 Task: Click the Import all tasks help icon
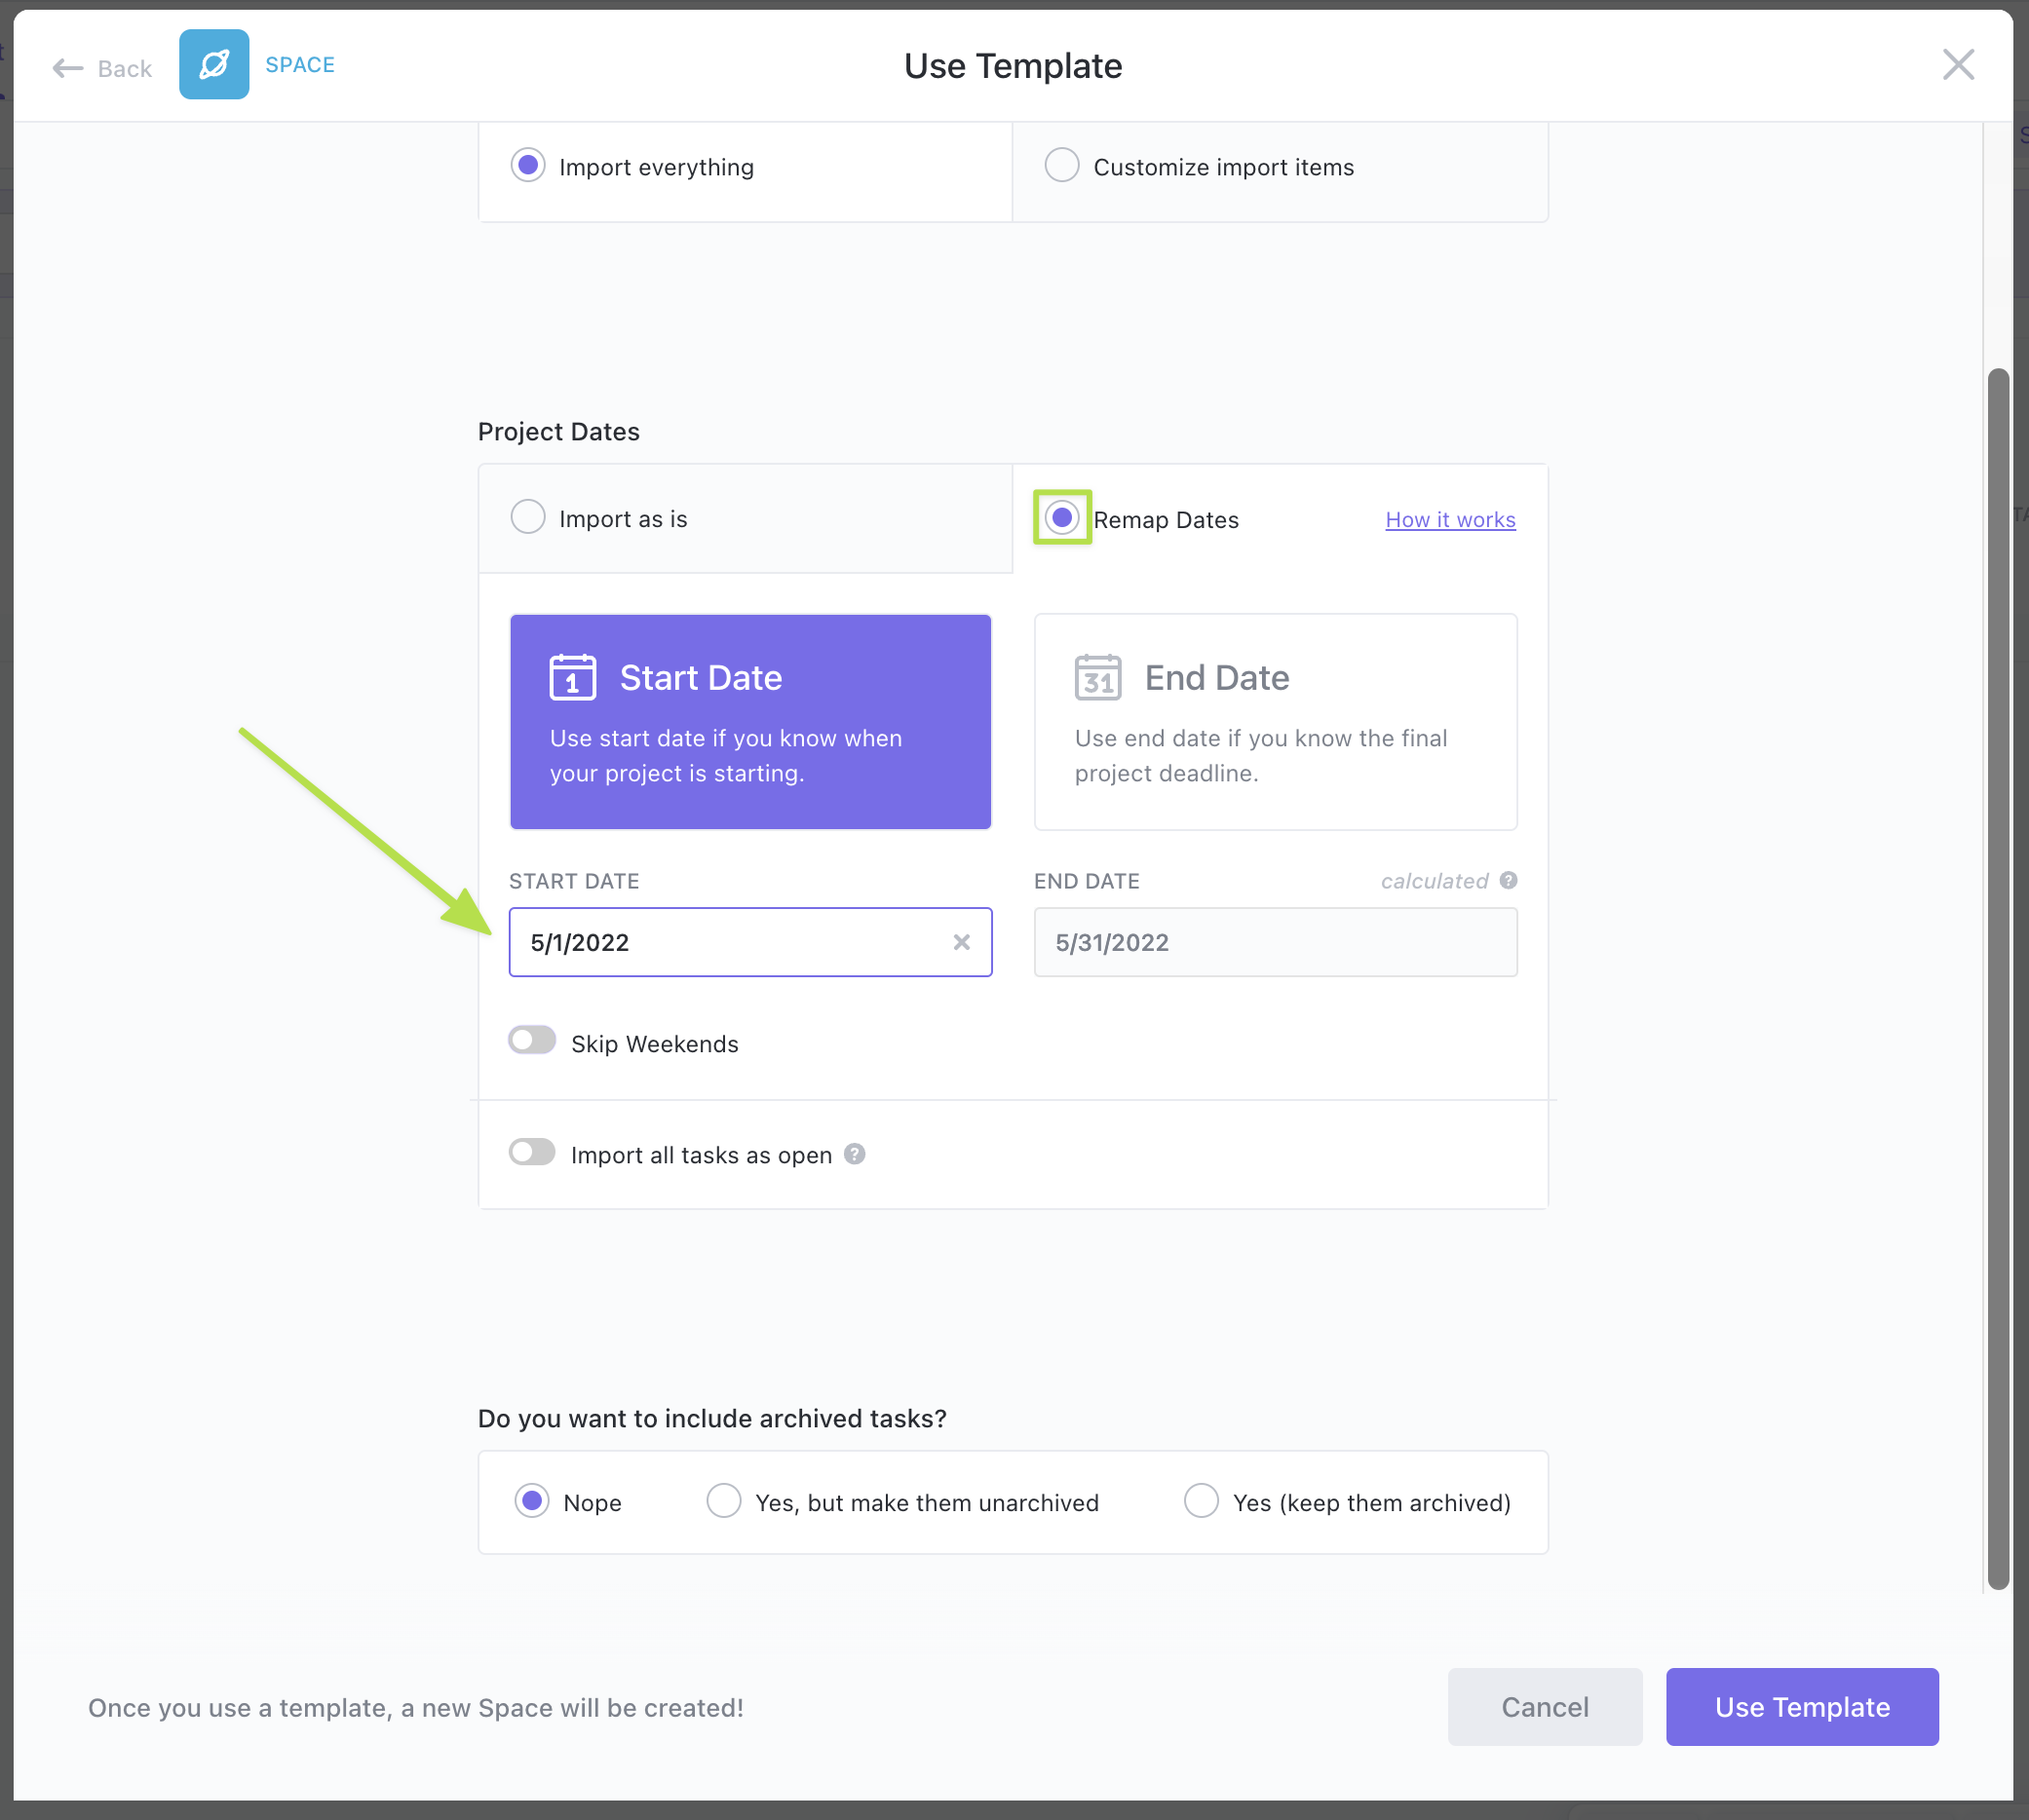tap(854, 1154)
